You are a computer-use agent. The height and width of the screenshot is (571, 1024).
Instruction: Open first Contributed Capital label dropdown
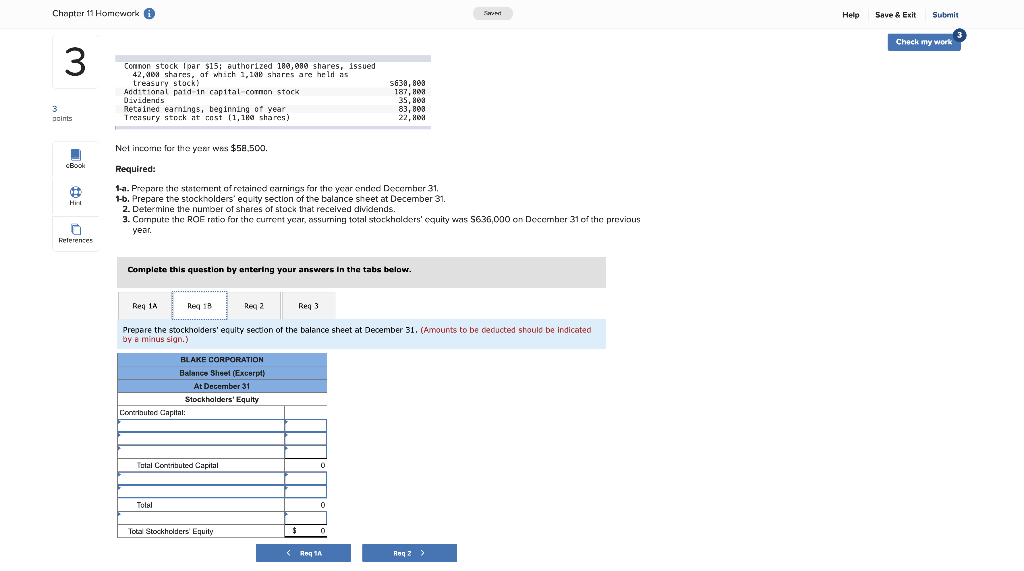tap(201, 426)
